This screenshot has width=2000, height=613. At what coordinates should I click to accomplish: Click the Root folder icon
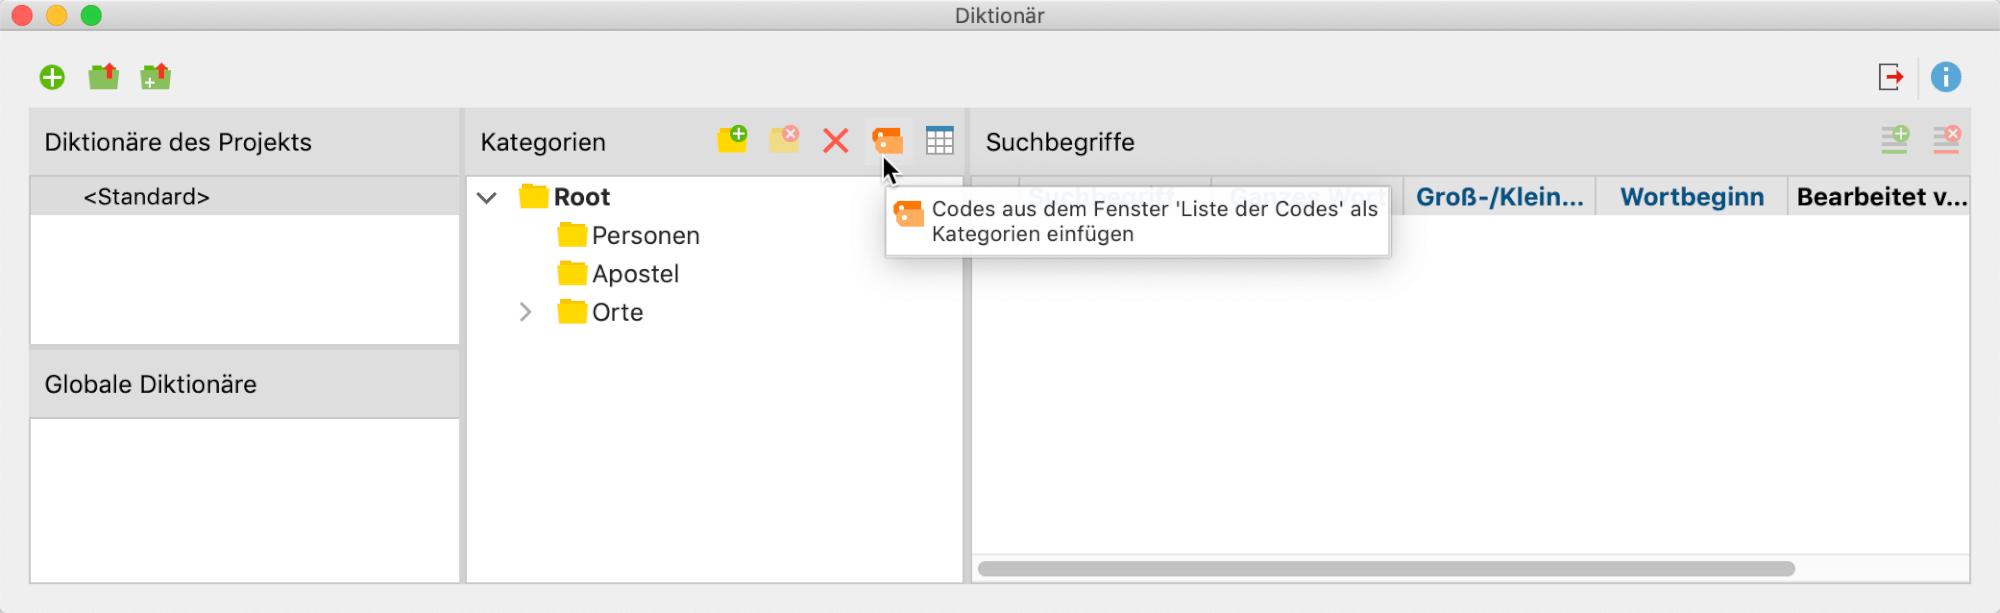(534, 196)
